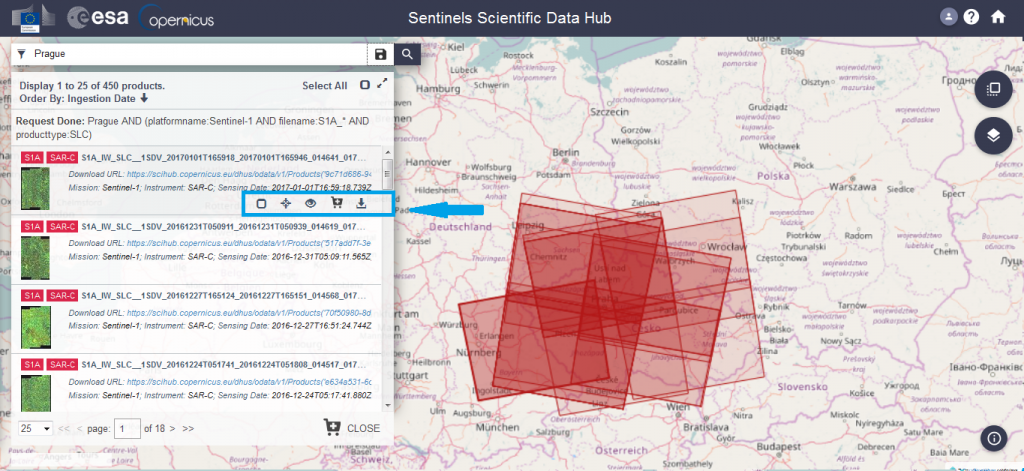Download the first product via arrow icon
The image size is (1024, 471).
tap(361, 204)
